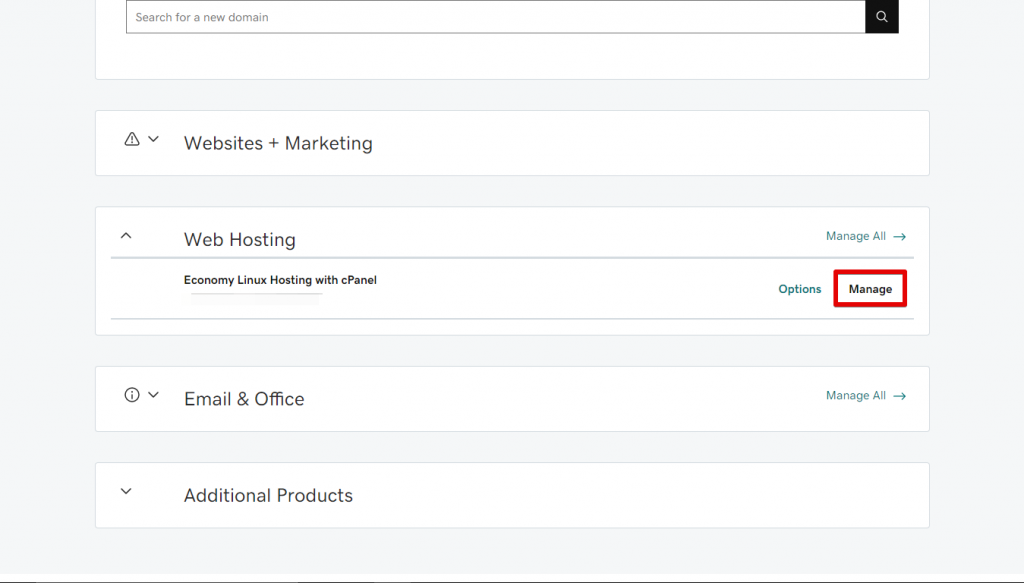Click the Email & Office heading
The image size is (1024, 583).
coord(244,399)
